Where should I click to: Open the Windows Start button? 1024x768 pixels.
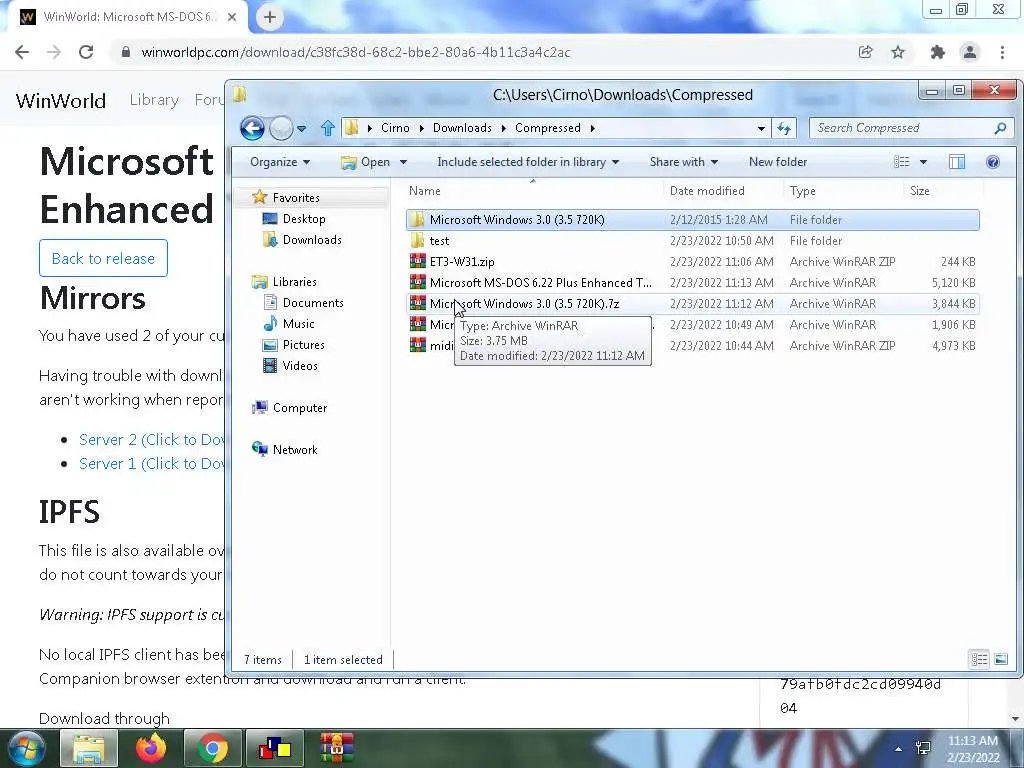tap(25, 748)
